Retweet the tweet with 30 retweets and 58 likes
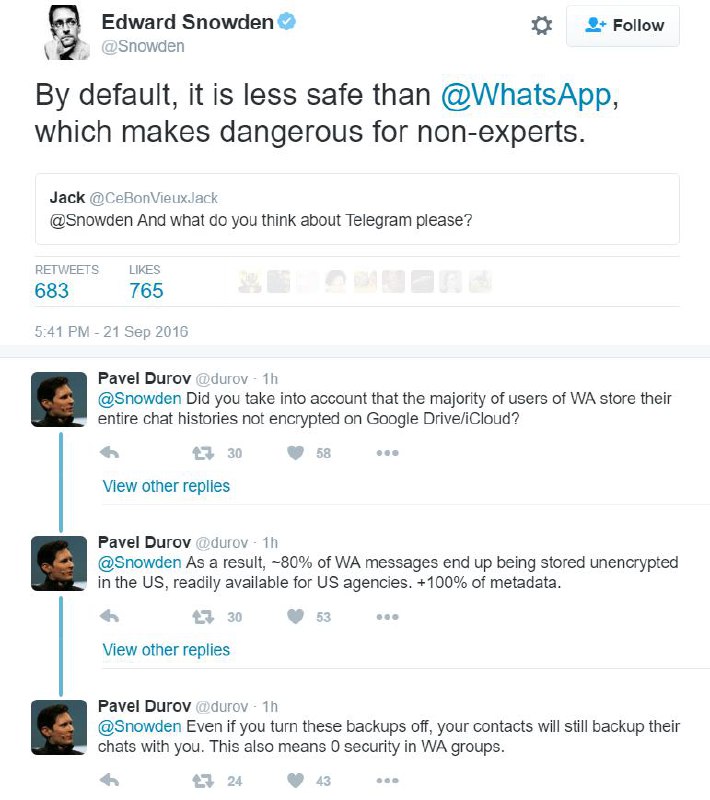The height and width of the screenshot is (800, 710). pos(202,453)
